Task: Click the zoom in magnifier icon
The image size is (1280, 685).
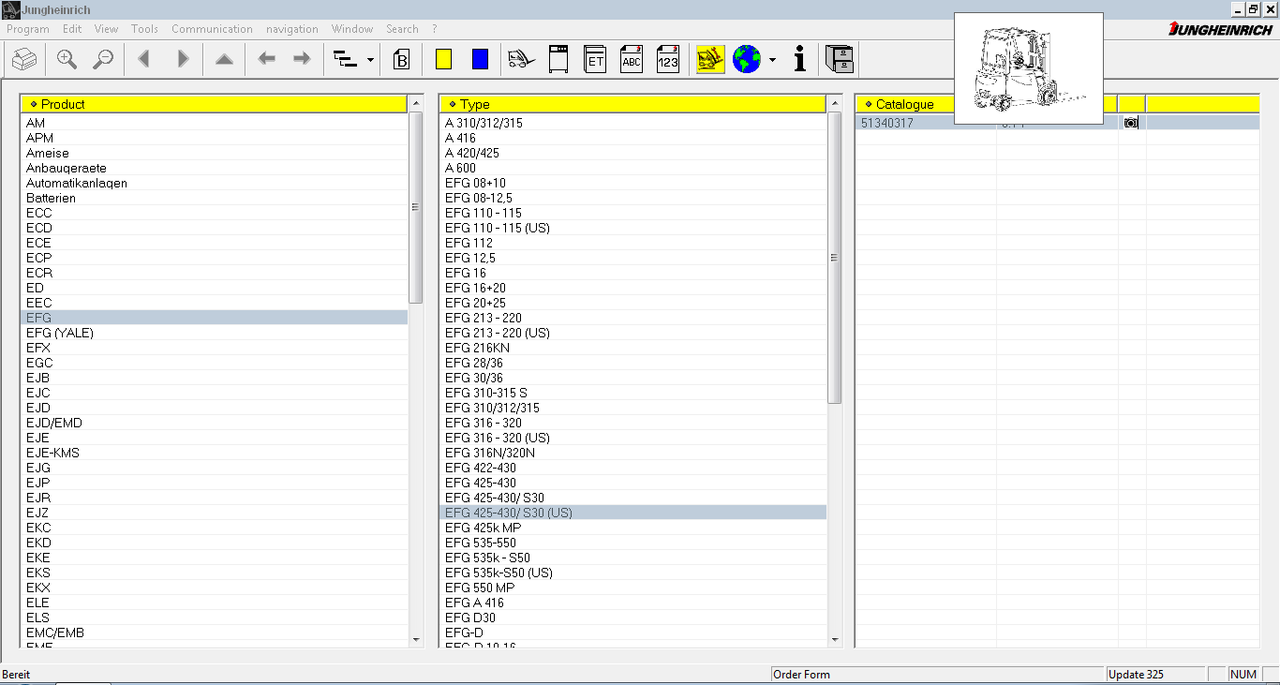Action: (x=67, y=60)
